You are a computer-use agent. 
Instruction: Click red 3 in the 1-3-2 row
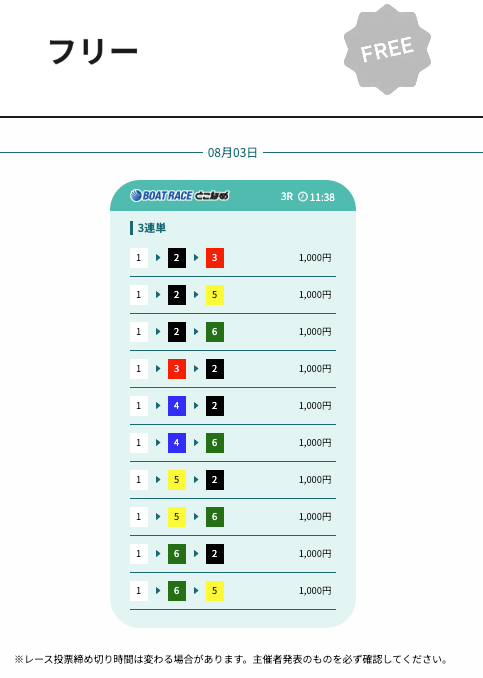click(x=177, y=369)
